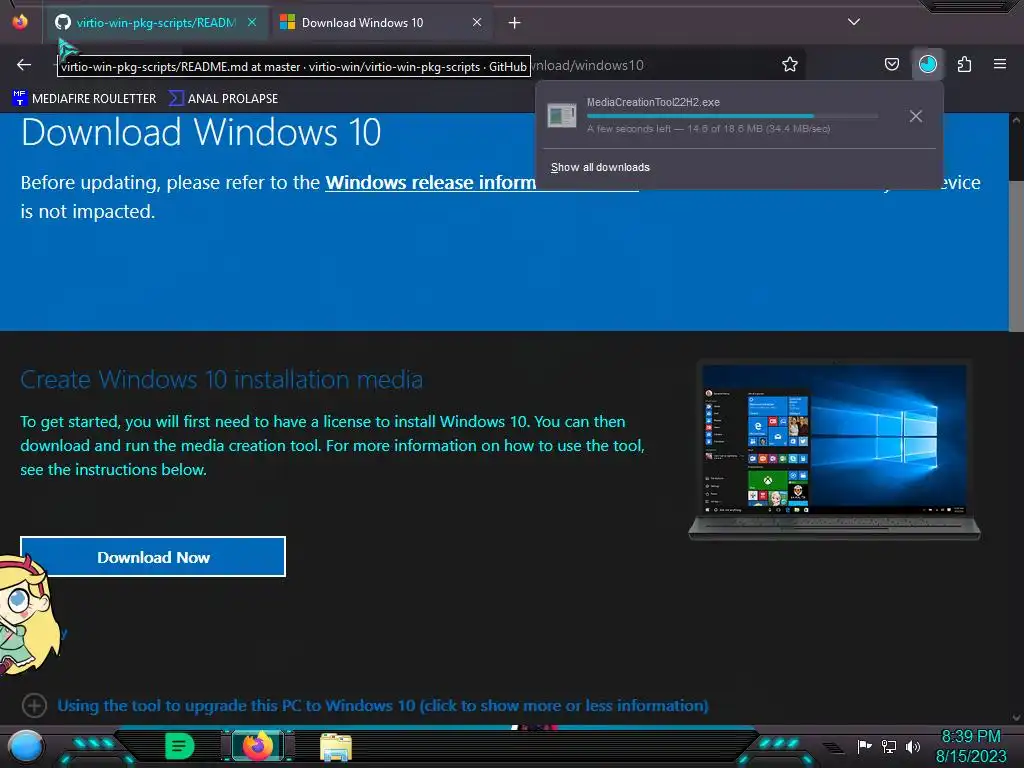1024x768 pixels.
Task: Click the download progress bar
Action: (x=732, y=116)
